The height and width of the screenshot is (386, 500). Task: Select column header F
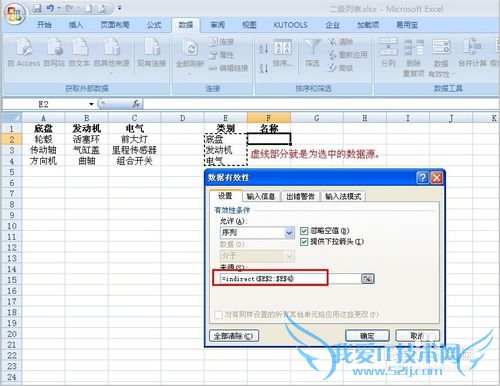pyautogui.click(x=269, y=118)
